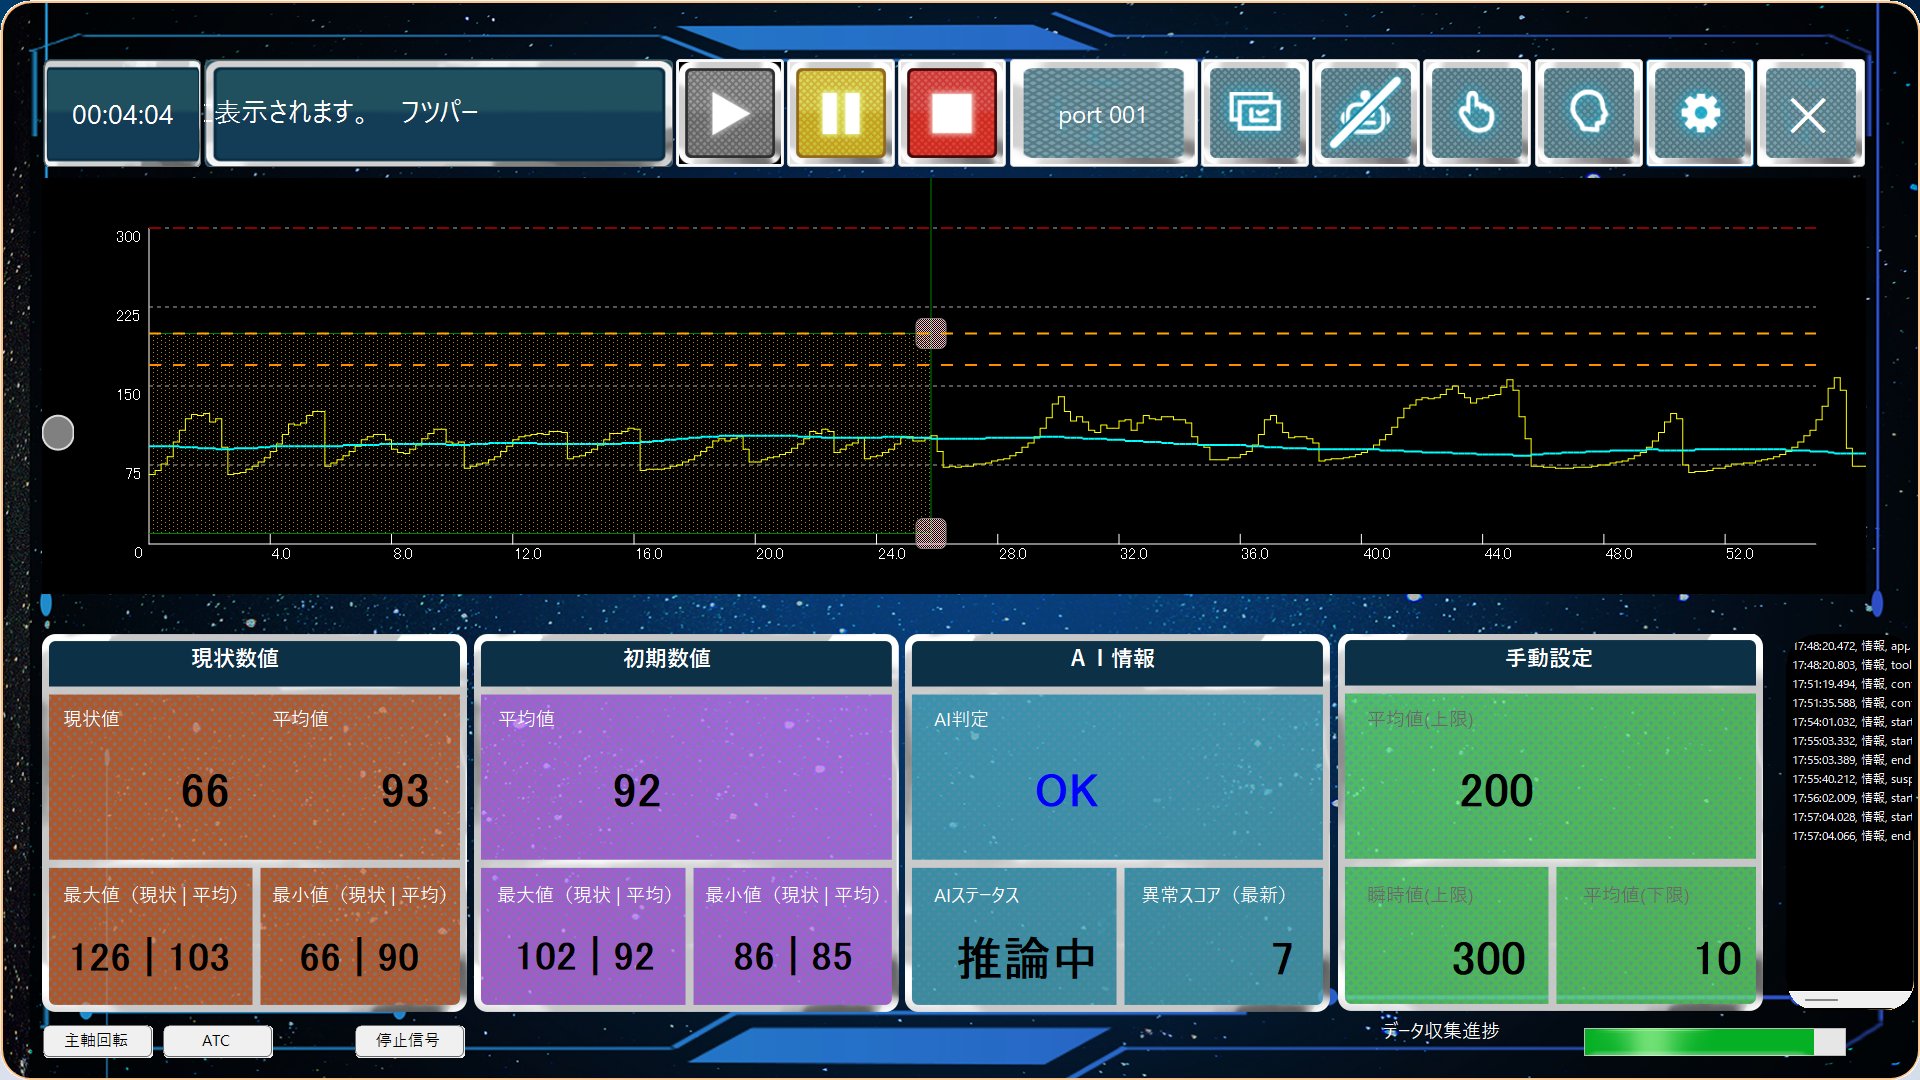Open the port 001 selector
The width and height of the screenshot is (1920, 1080).
pyautogui.click(x=1103, y=114)
